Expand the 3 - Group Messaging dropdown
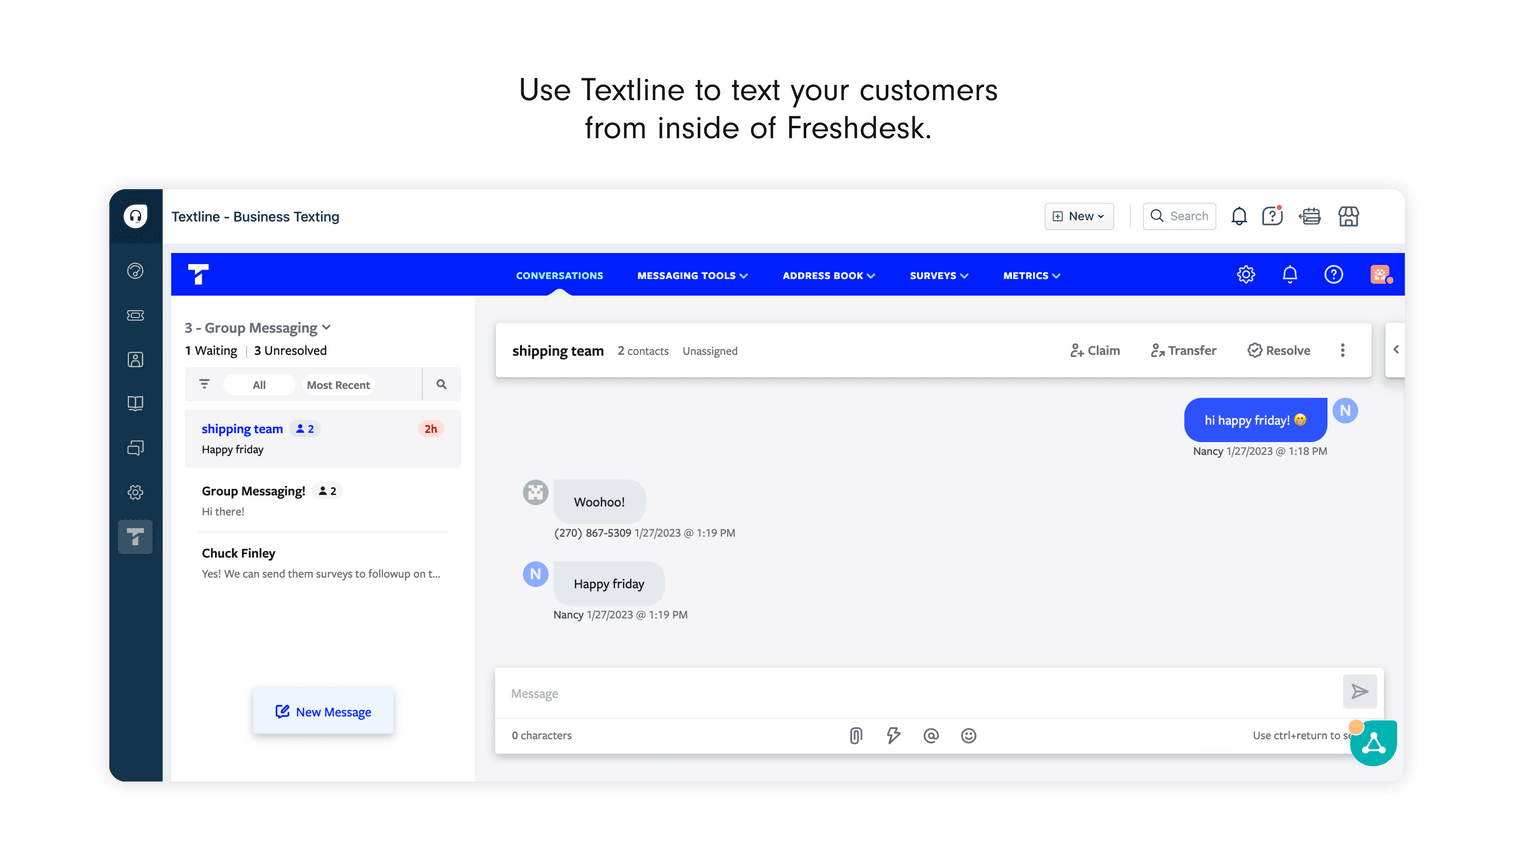The height and width of the screenshot is (850, 1517). pos(258,328)
